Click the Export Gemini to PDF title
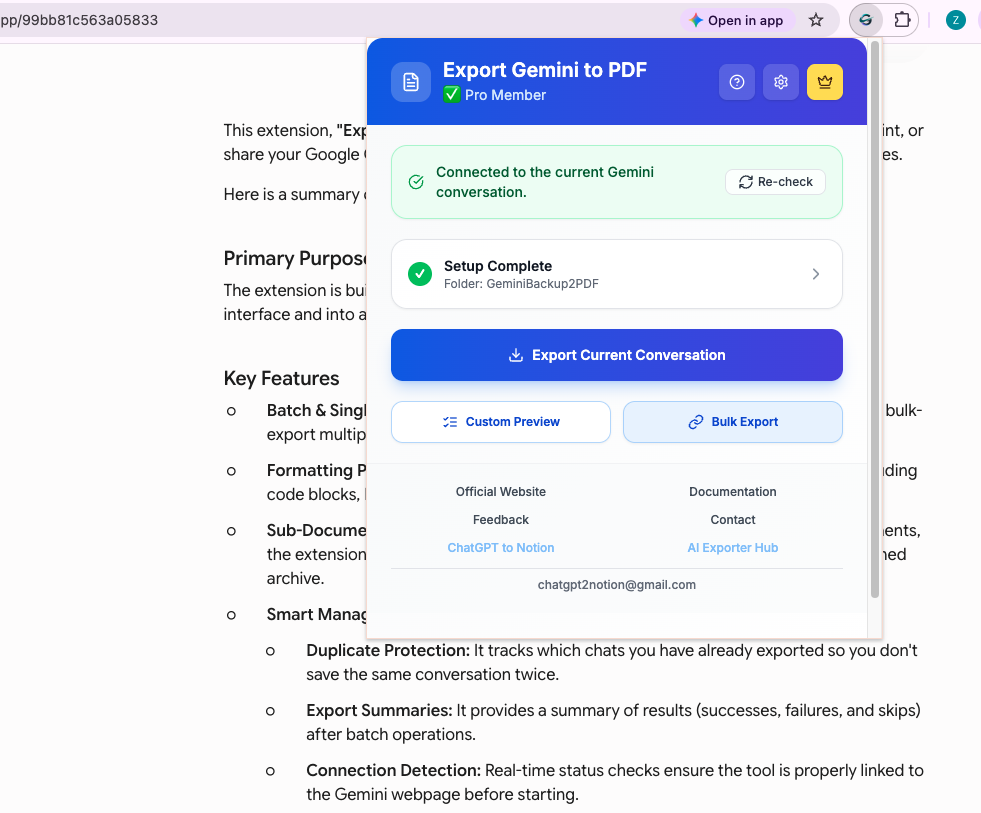 click(x=545, y=70)
